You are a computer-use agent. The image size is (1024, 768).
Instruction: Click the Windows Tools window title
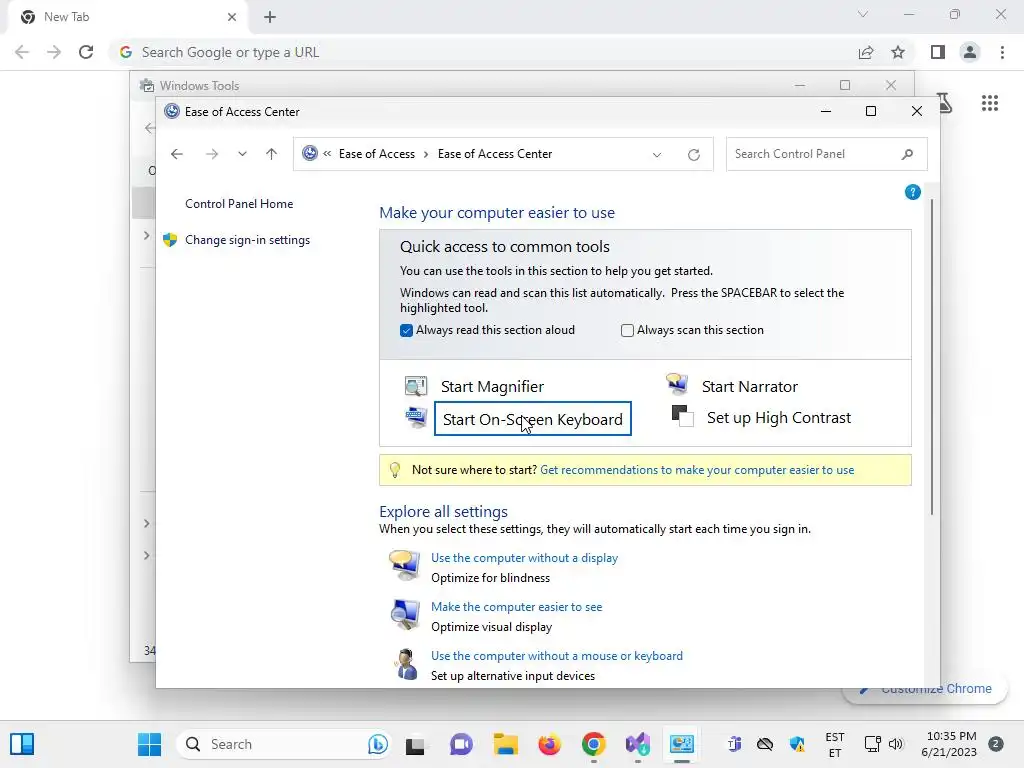[199, 86]
